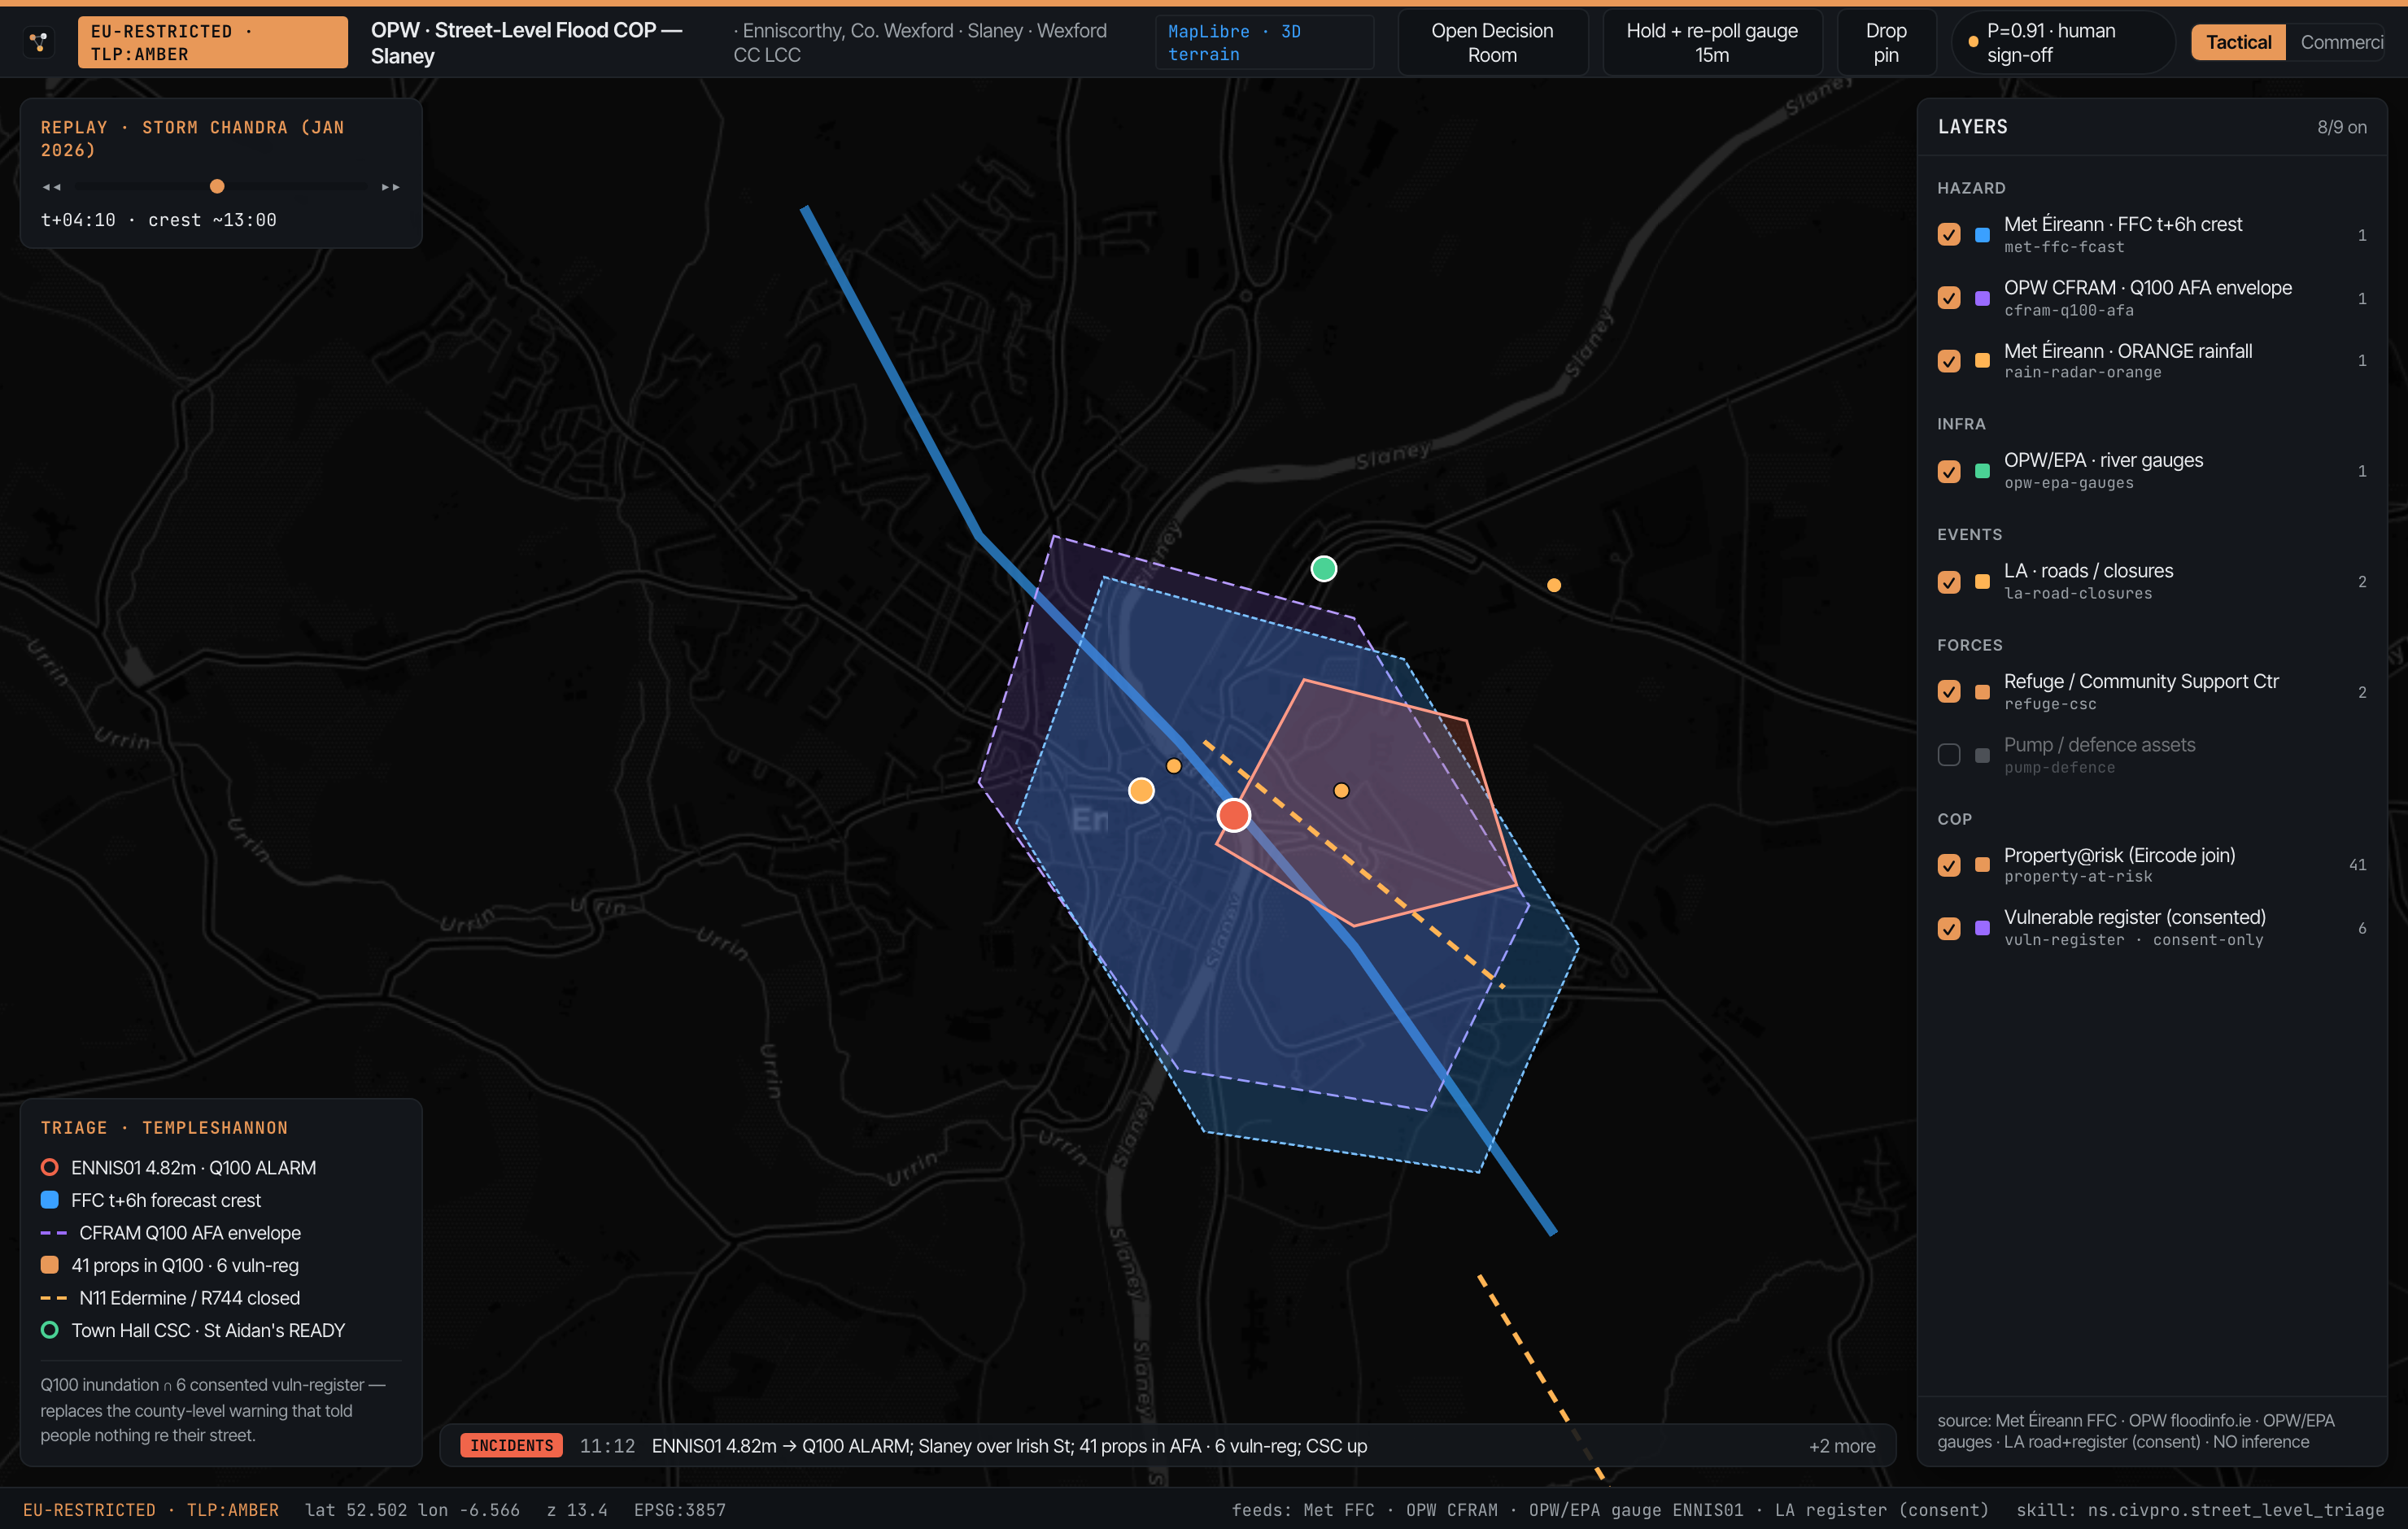Switch to the Tactical tab

coord(2238,42)
